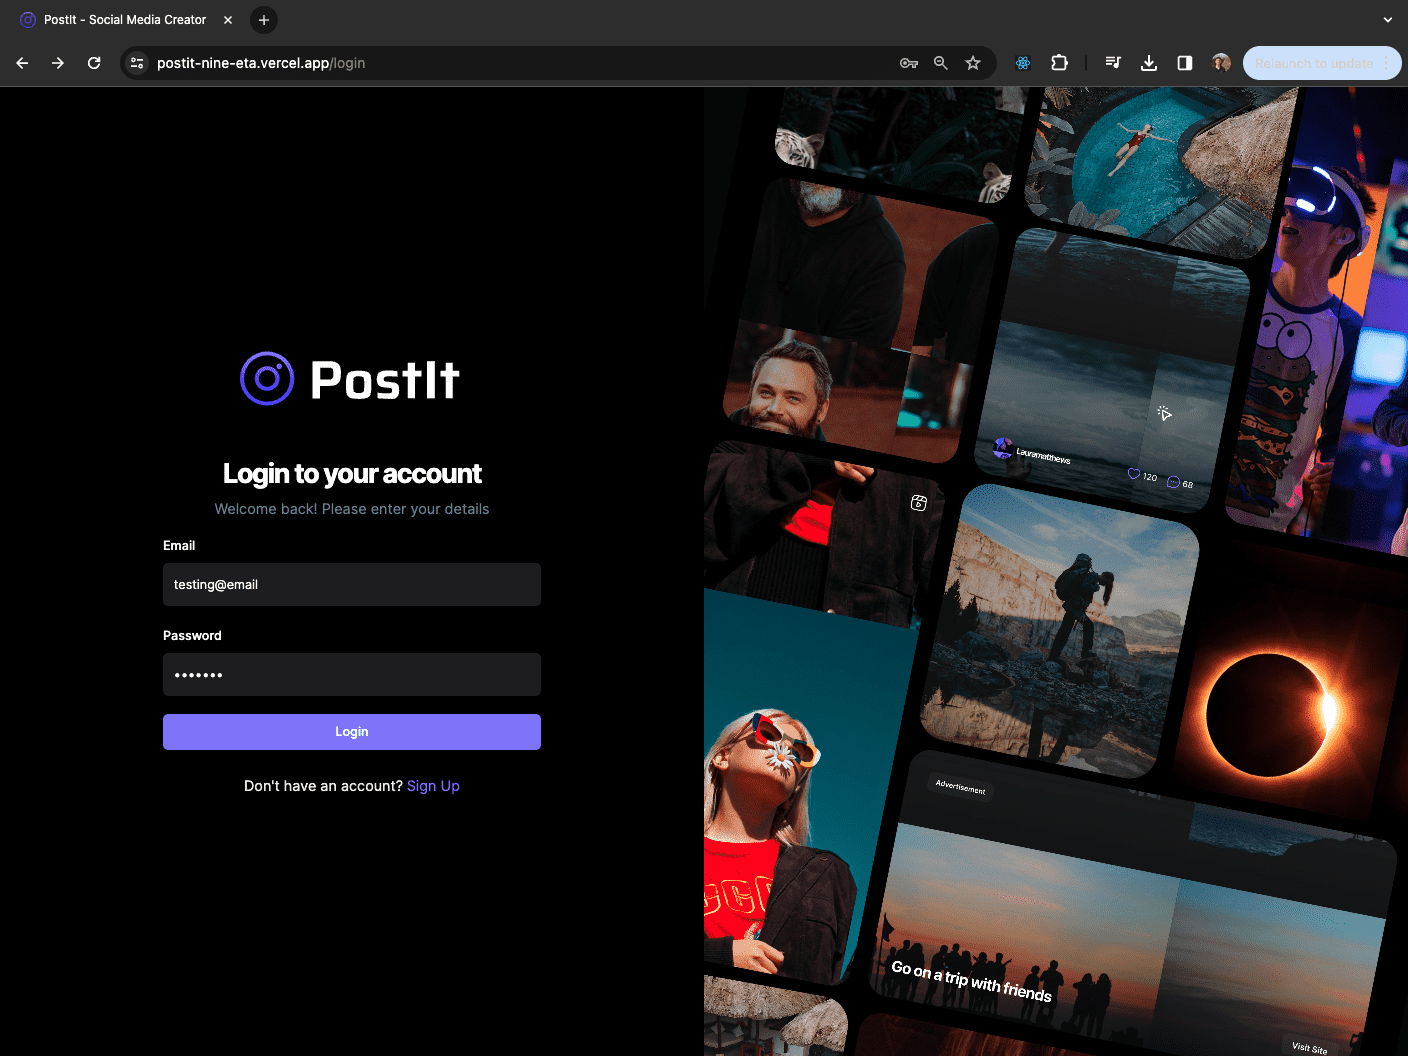
Task: Focus the Email input field
Action: 352,585
